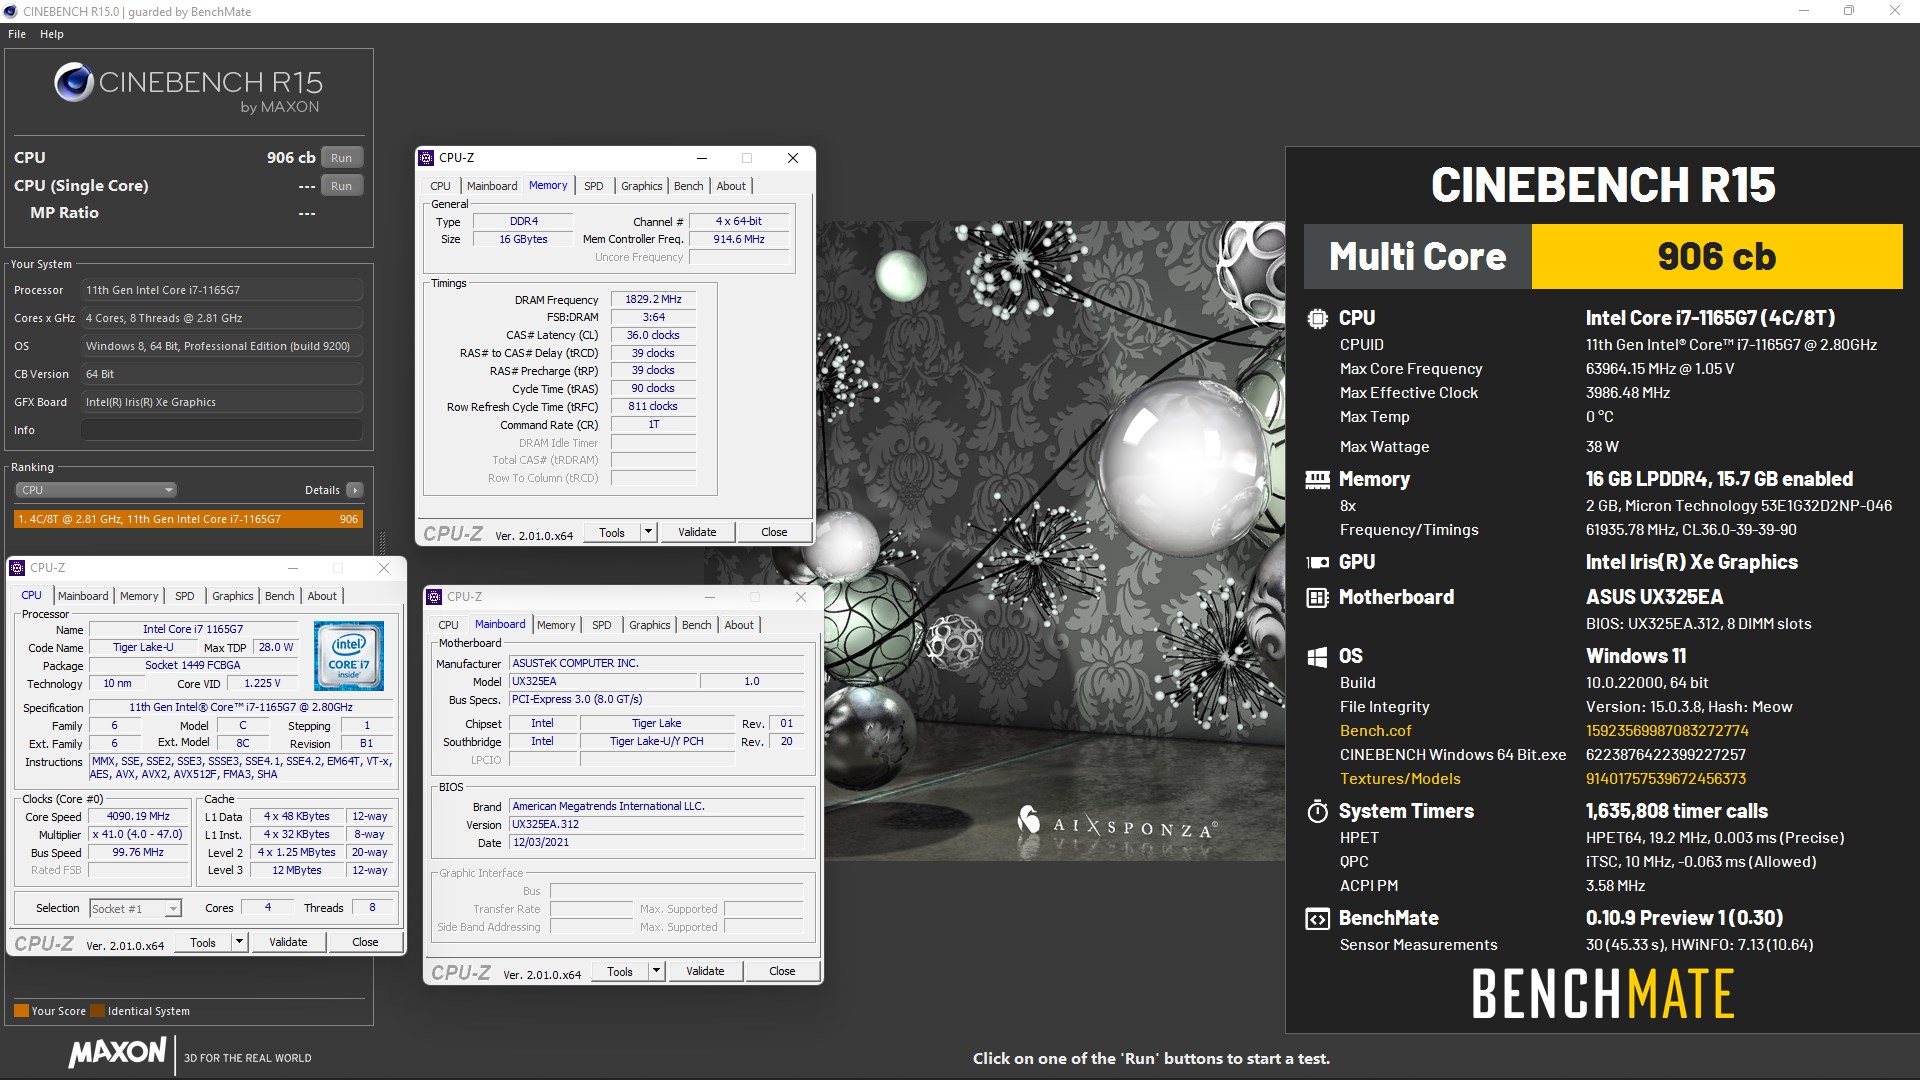The width and height of the screenshot is (1920, 1080).
Task: Click Tools button in CPU CPU-Z window
Action: click(203, 943)
